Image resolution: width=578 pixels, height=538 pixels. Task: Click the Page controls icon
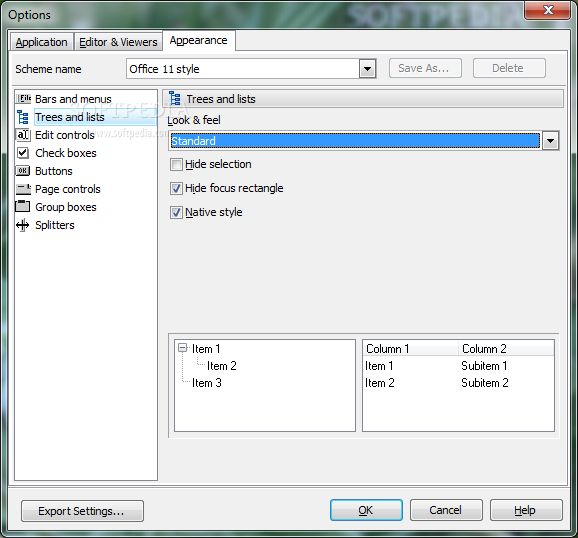[x=23, y=189]
